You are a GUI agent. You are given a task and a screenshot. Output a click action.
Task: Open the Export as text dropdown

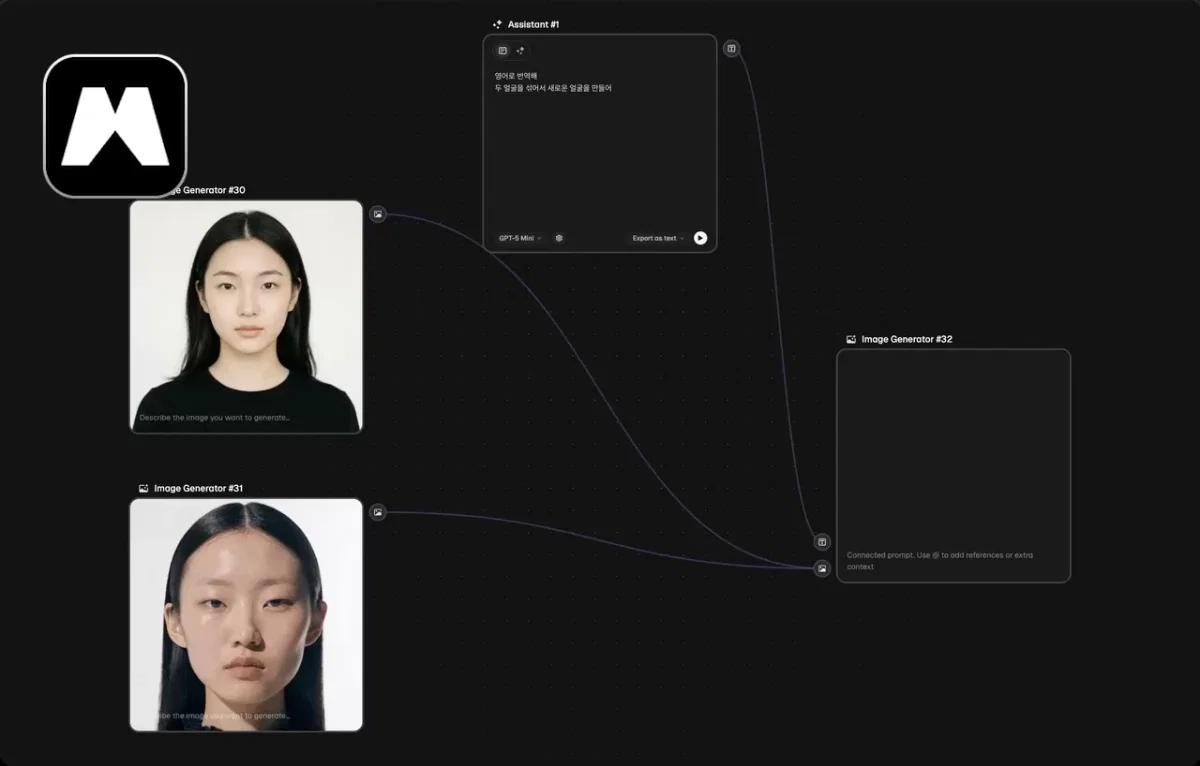[x=658, y=238]
